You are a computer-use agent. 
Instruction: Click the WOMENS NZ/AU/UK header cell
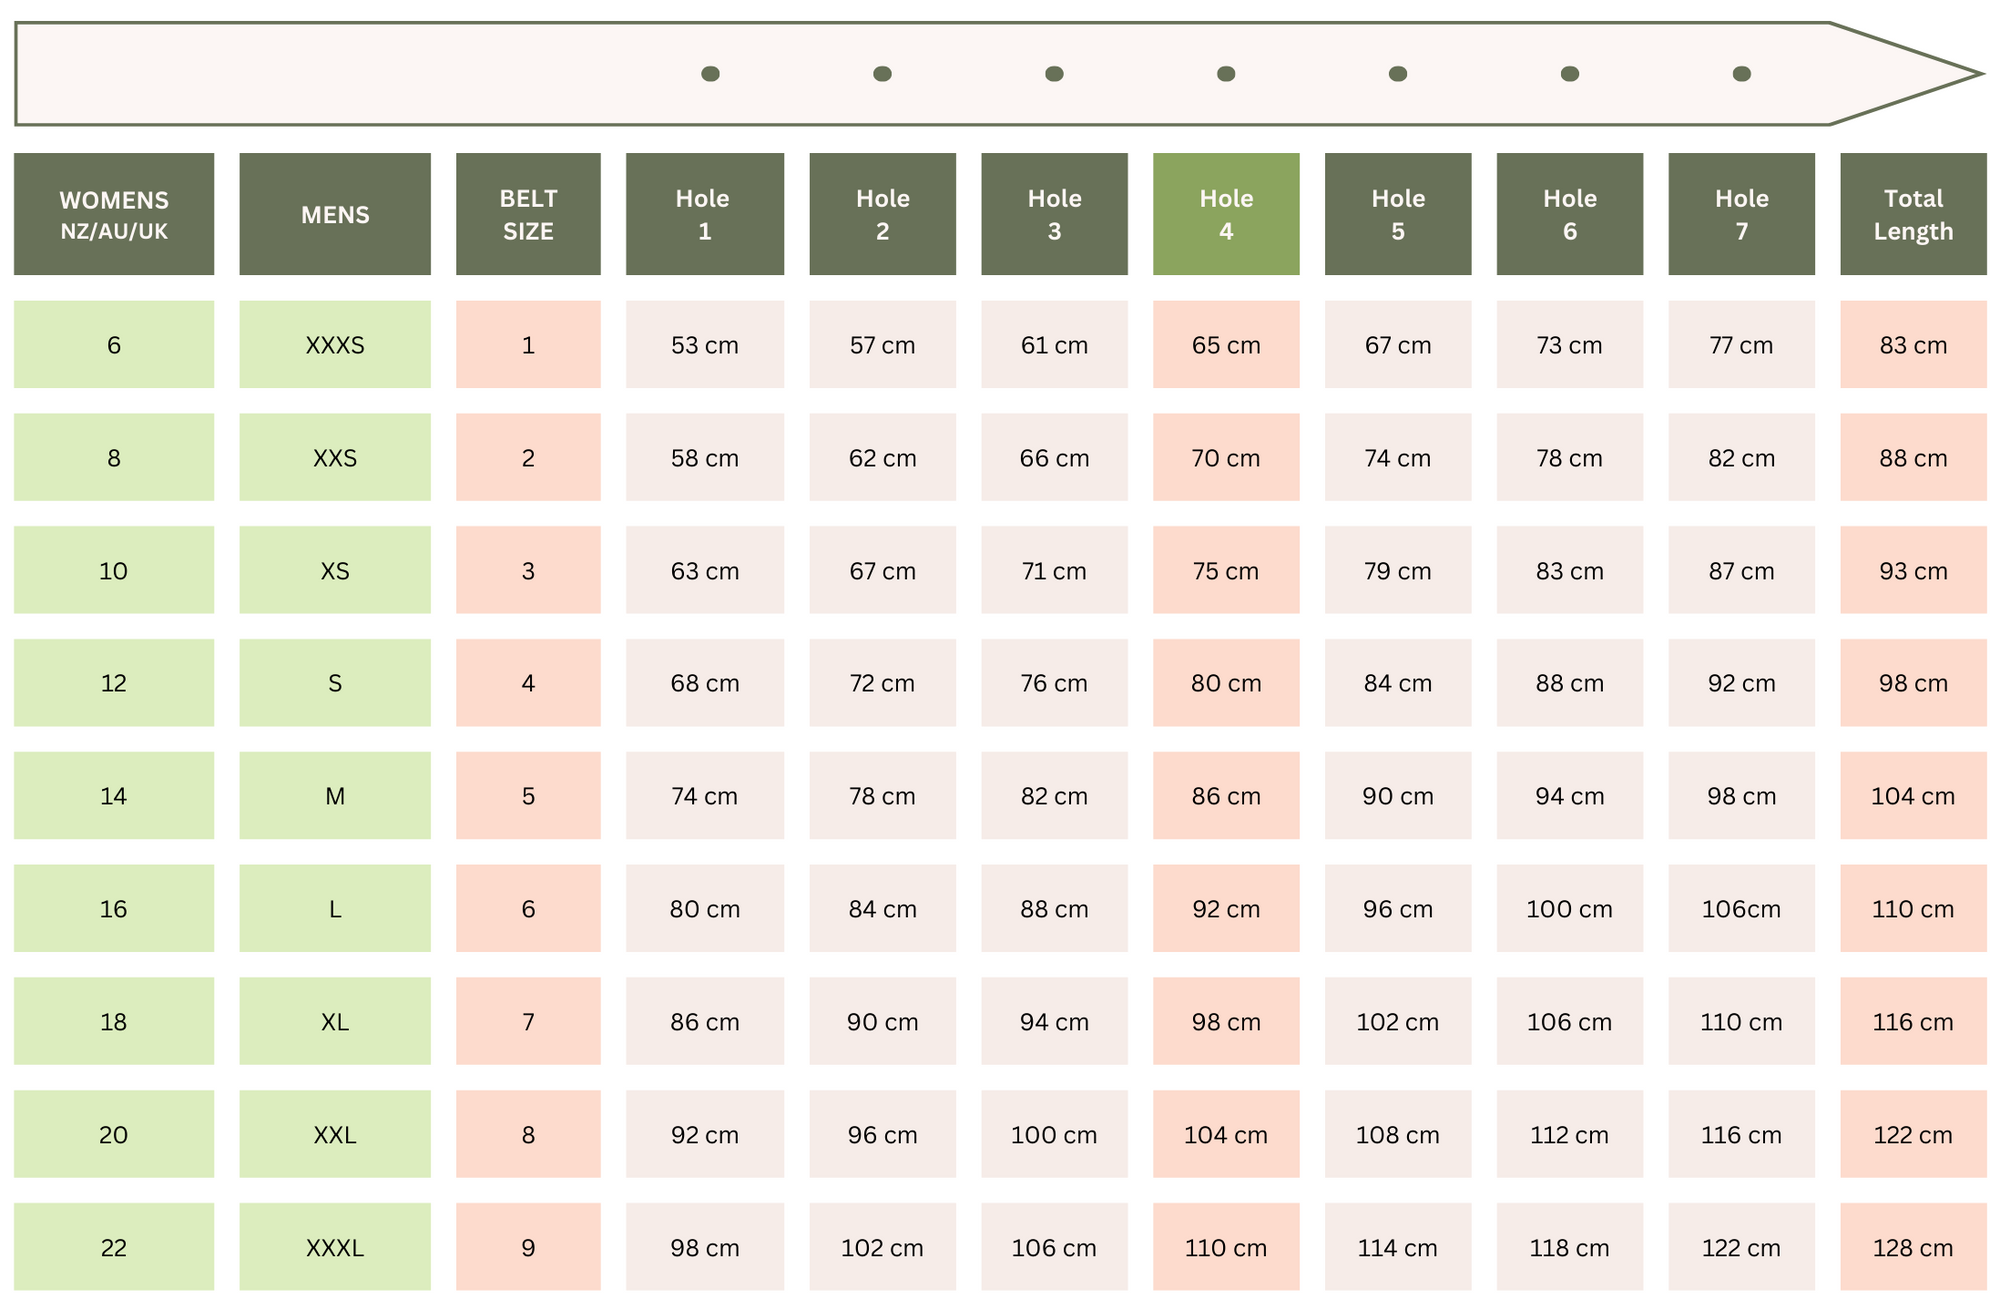click(x=114, y=214)
